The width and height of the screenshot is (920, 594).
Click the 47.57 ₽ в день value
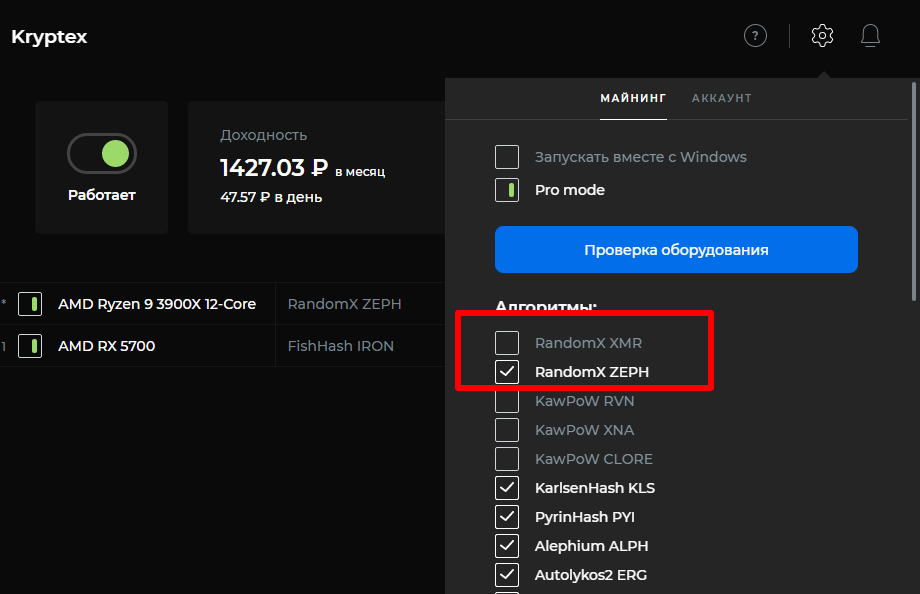271,197
